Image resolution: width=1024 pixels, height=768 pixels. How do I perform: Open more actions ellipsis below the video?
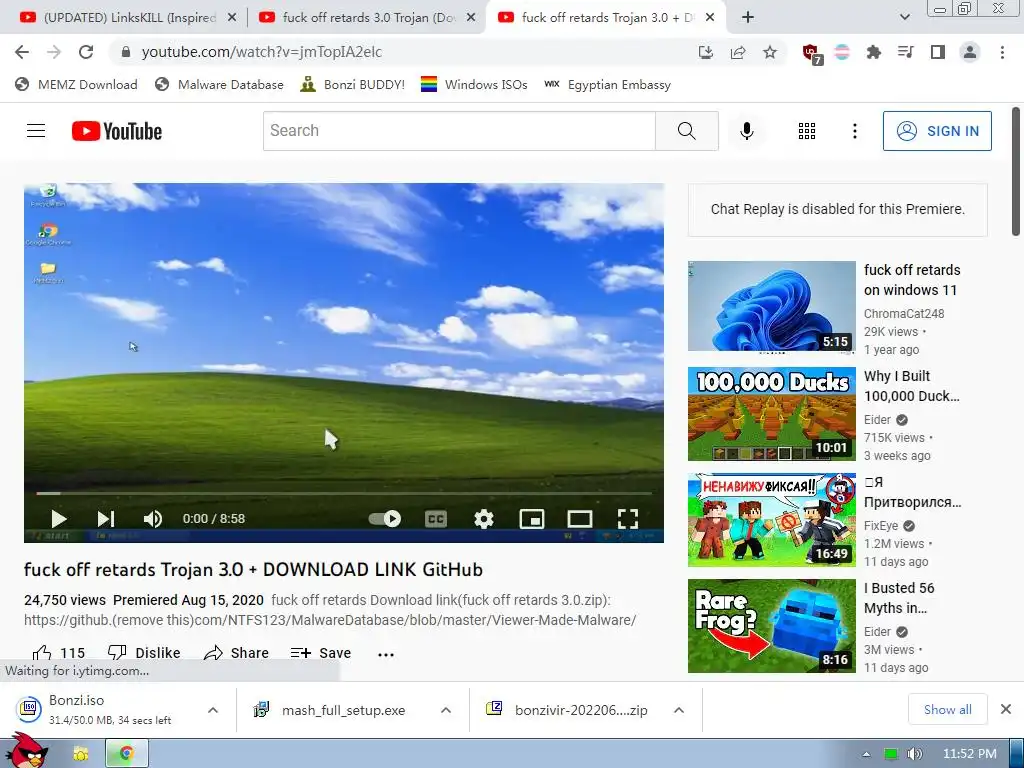386,654
